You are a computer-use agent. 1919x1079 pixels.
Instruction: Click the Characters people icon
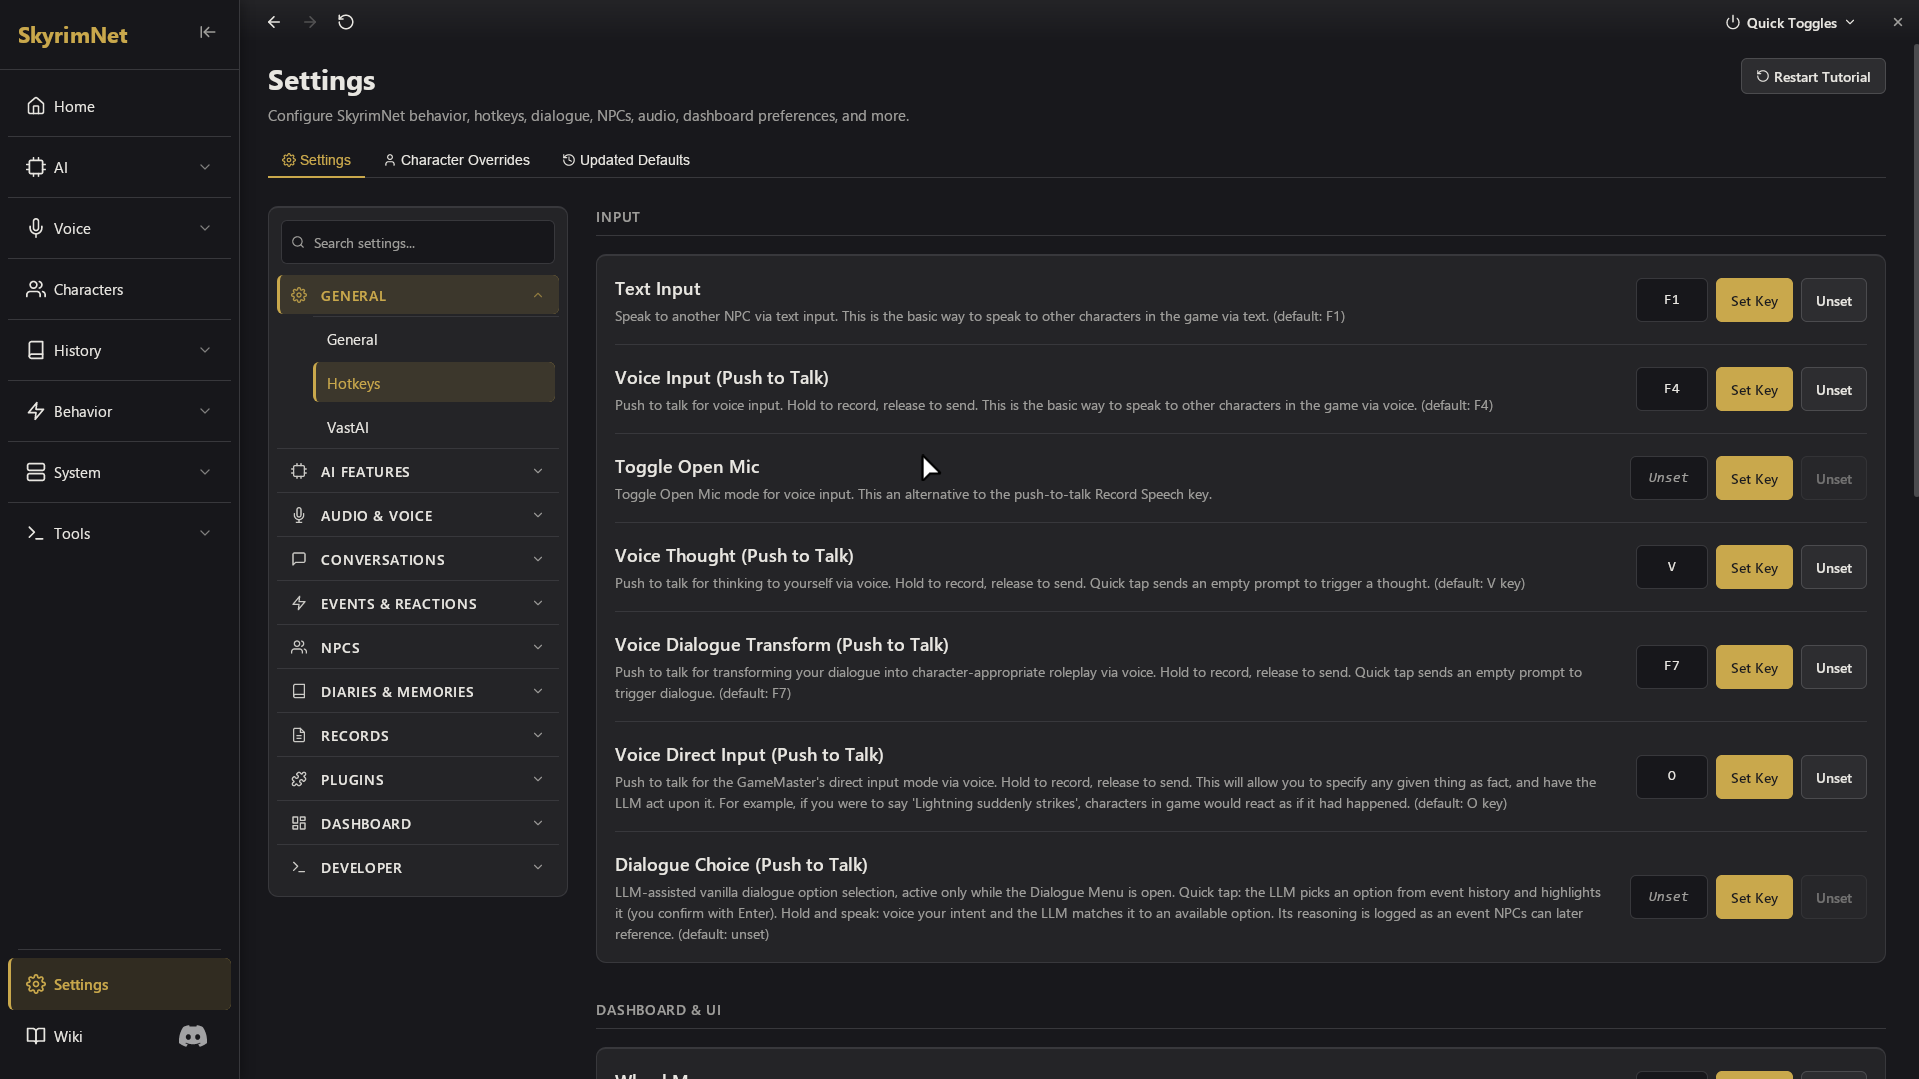36,289
